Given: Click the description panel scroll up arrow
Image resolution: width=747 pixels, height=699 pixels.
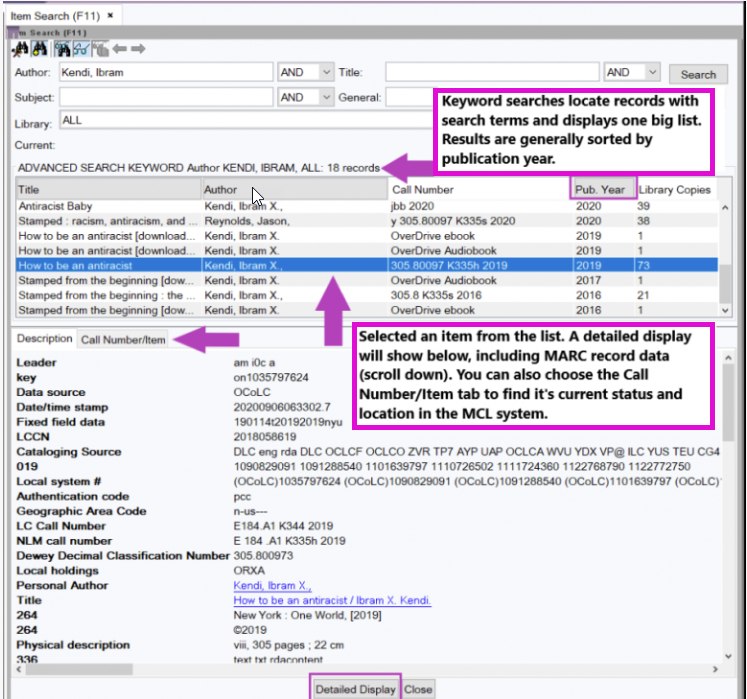Looking at the screenshot, I should (728, 357).
